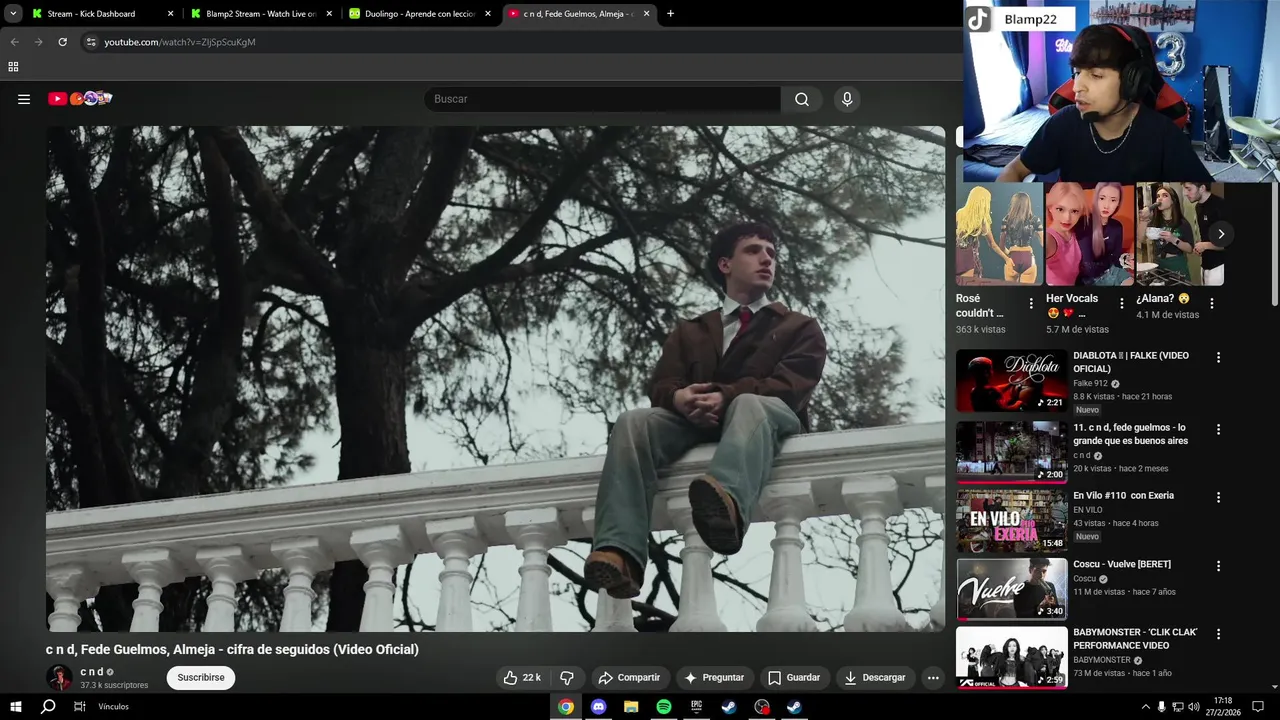Open the BABYMONSTER CLIK CLAK thumbnail

[x=1011, y=657]
